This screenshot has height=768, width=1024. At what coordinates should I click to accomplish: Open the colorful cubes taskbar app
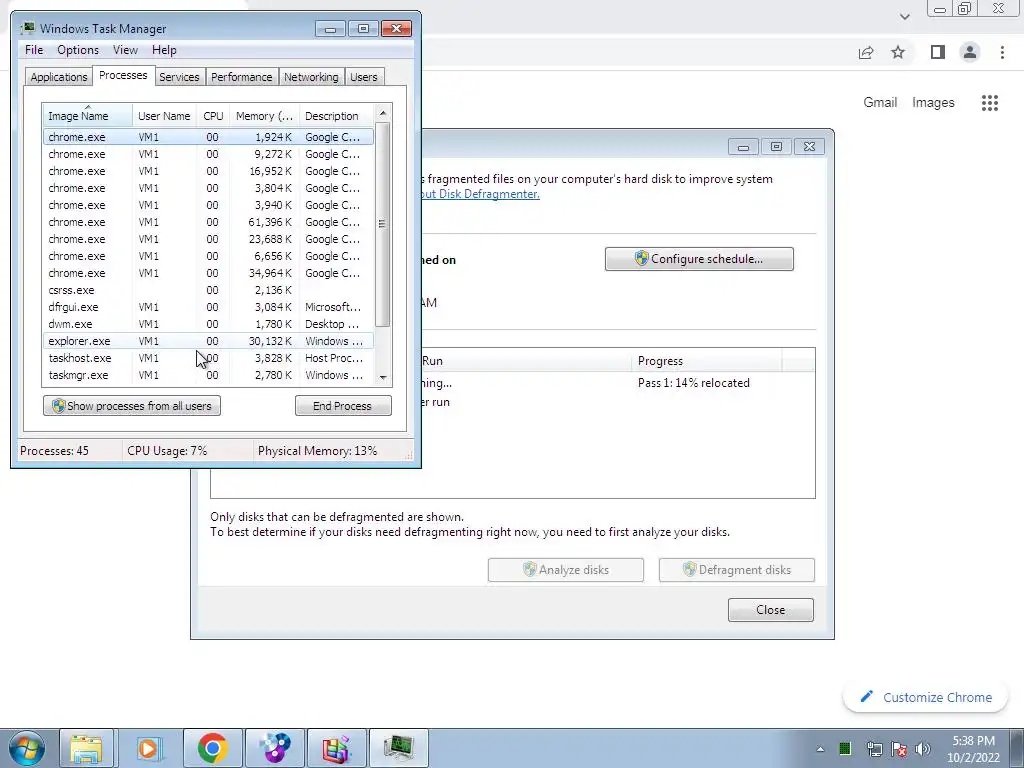(337, 748)
